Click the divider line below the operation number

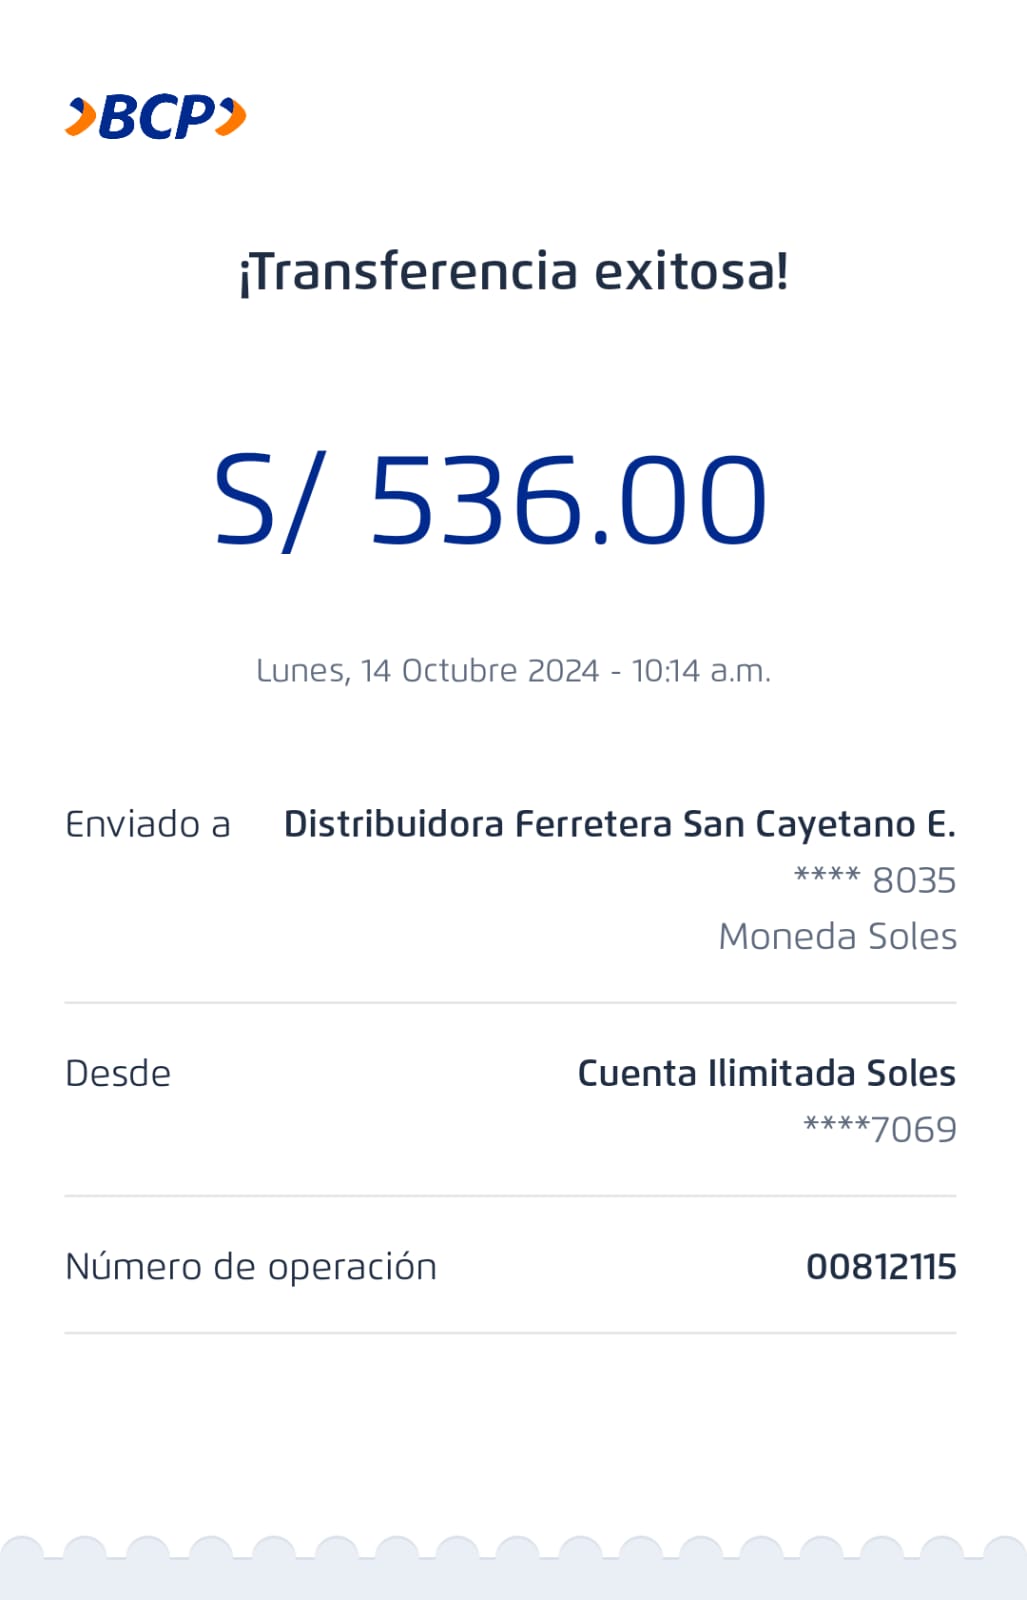pyautogui.click(x=510, y=1332)
